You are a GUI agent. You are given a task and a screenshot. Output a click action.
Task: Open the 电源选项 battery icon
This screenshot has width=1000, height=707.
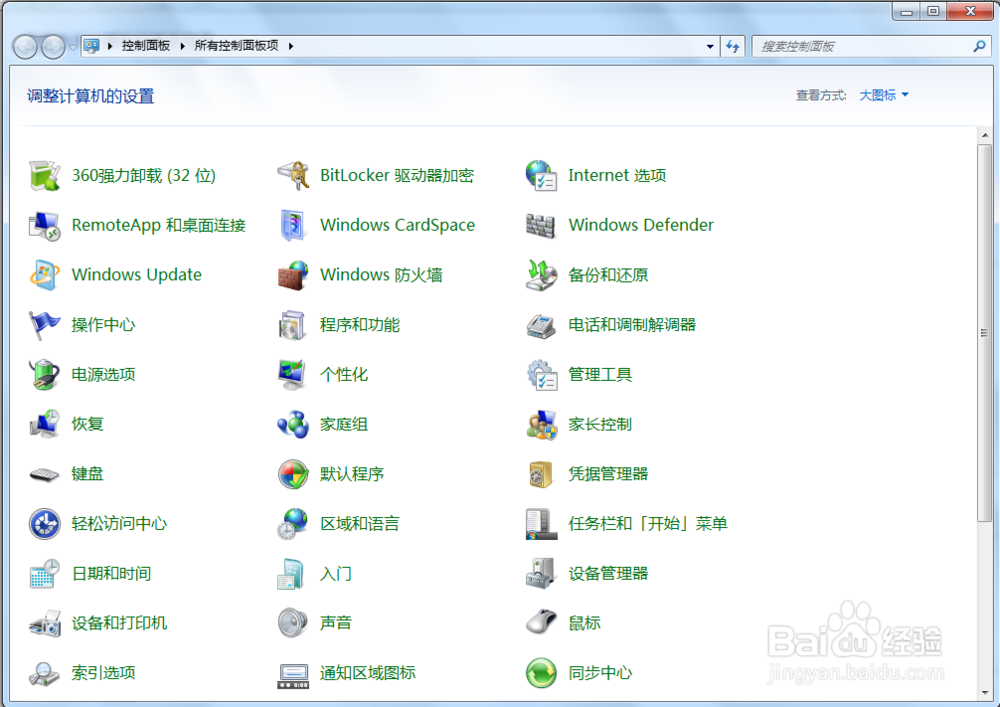[x=45, y=374]
